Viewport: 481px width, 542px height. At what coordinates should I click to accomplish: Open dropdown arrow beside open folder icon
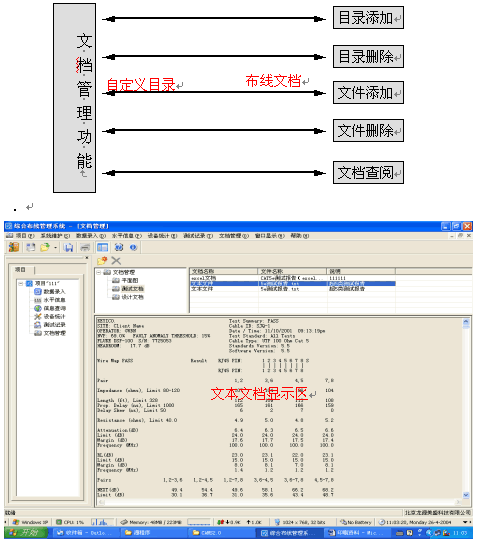point(56,248)
